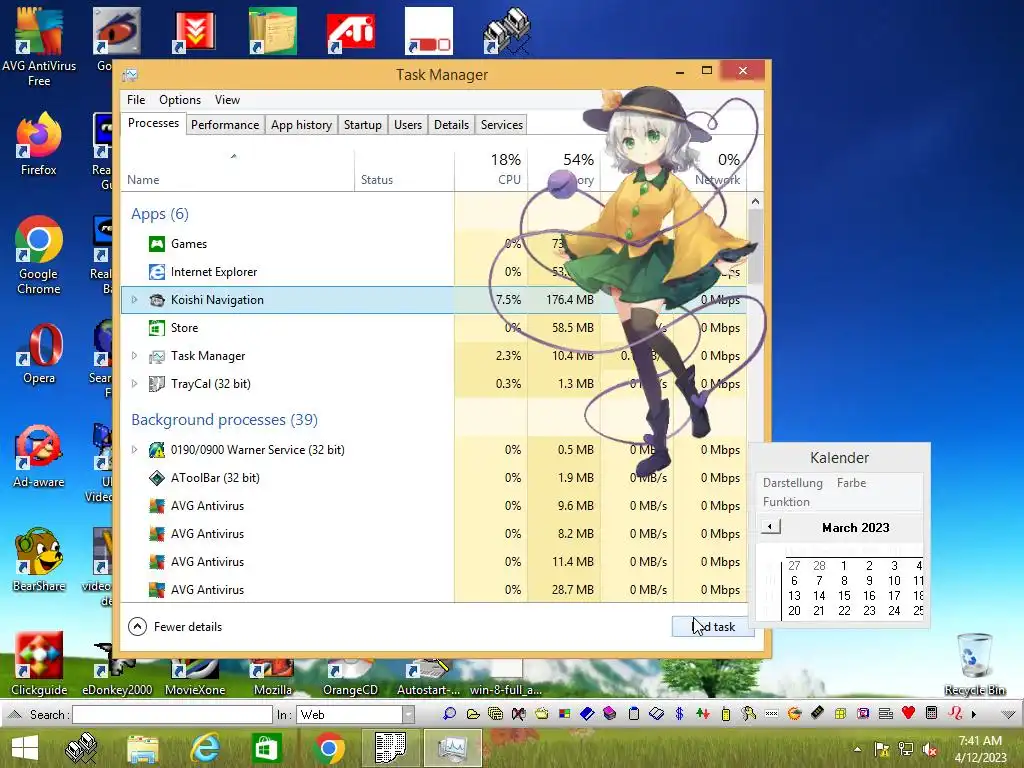Open the In: Web dropdown
This screenshot has height=768, width=1024.
coord(408,714)
